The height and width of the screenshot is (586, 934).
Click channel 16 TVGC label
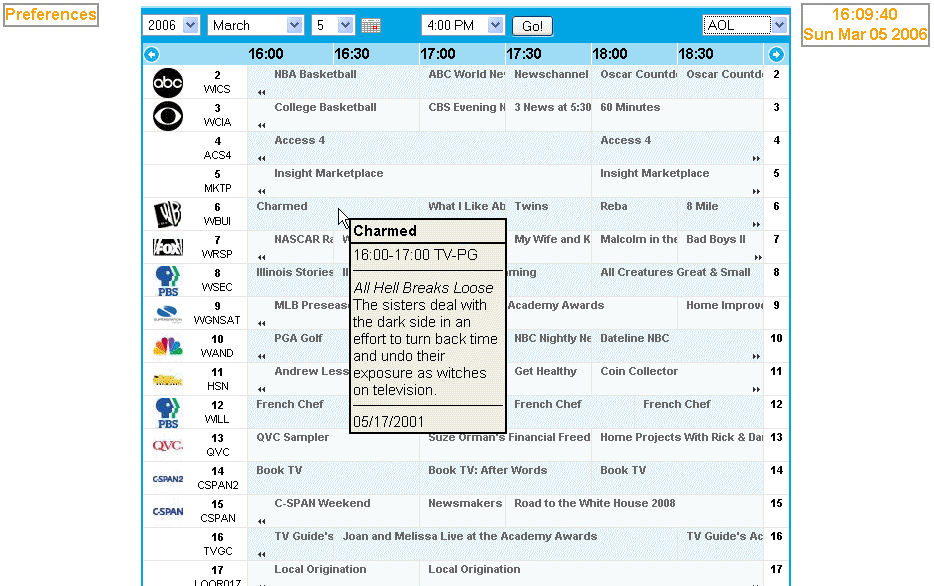217,544
